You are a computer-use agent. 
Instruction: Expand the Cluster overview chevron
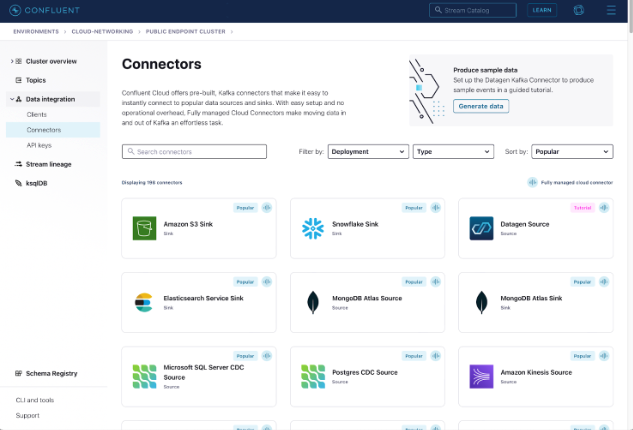[x=12, y=61]
